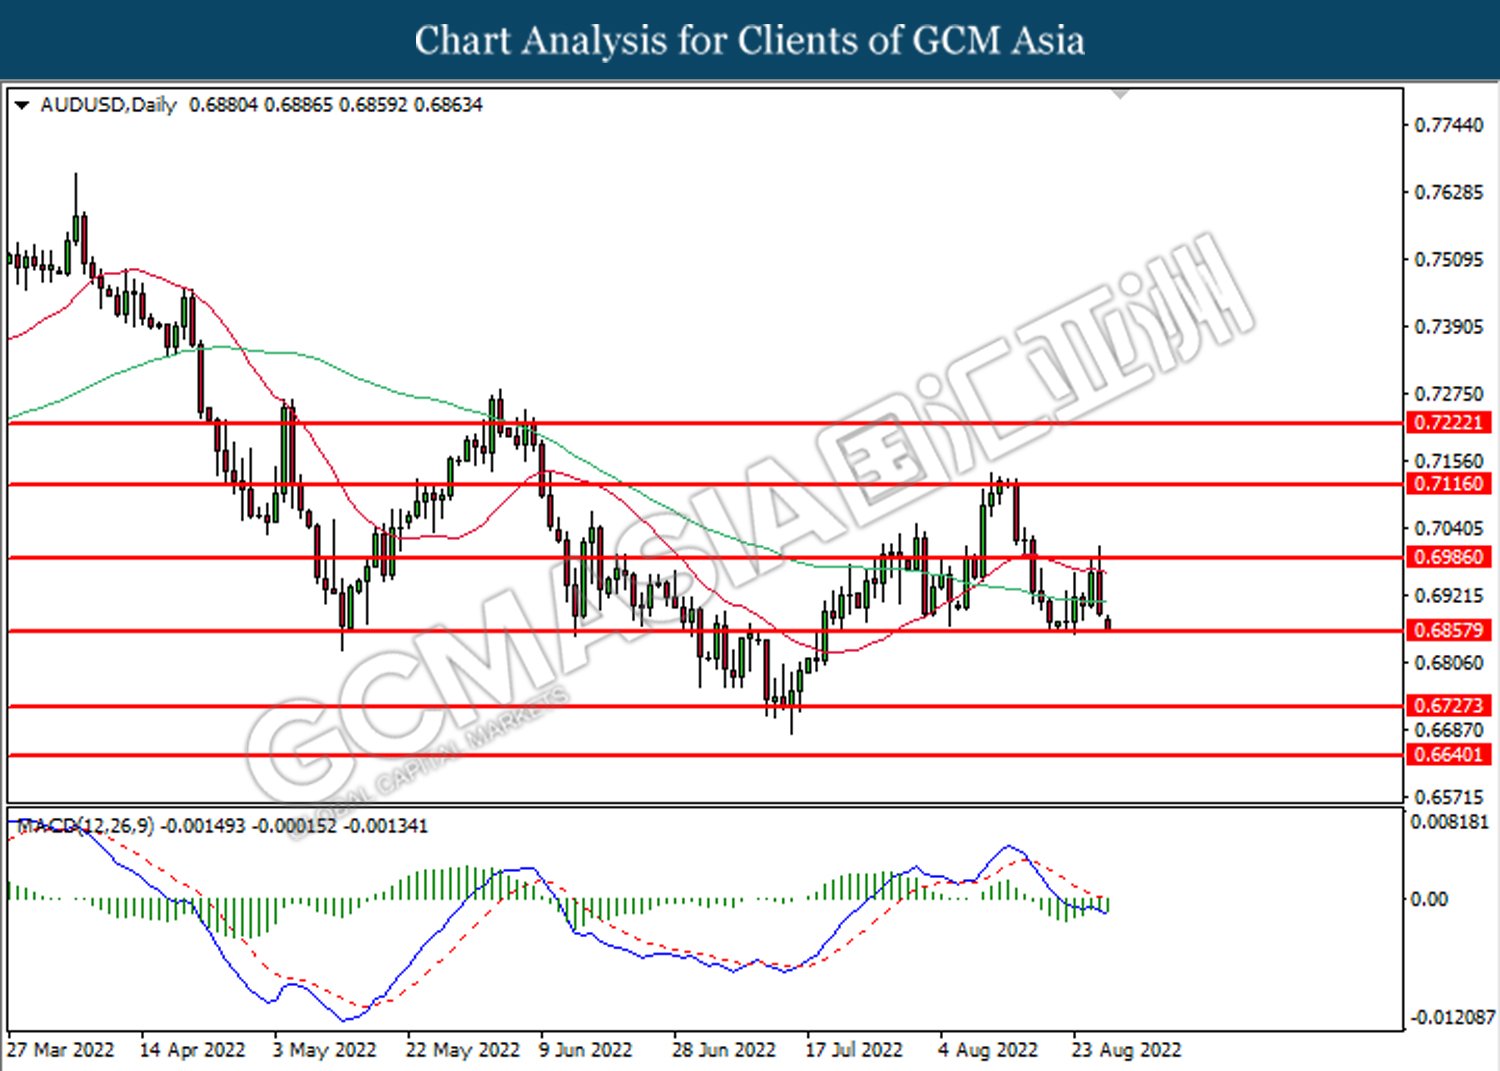This screenshot has width=1500, height=1071.
Task: Click the 0.77440 price axis value
Action: [1448, 125]
